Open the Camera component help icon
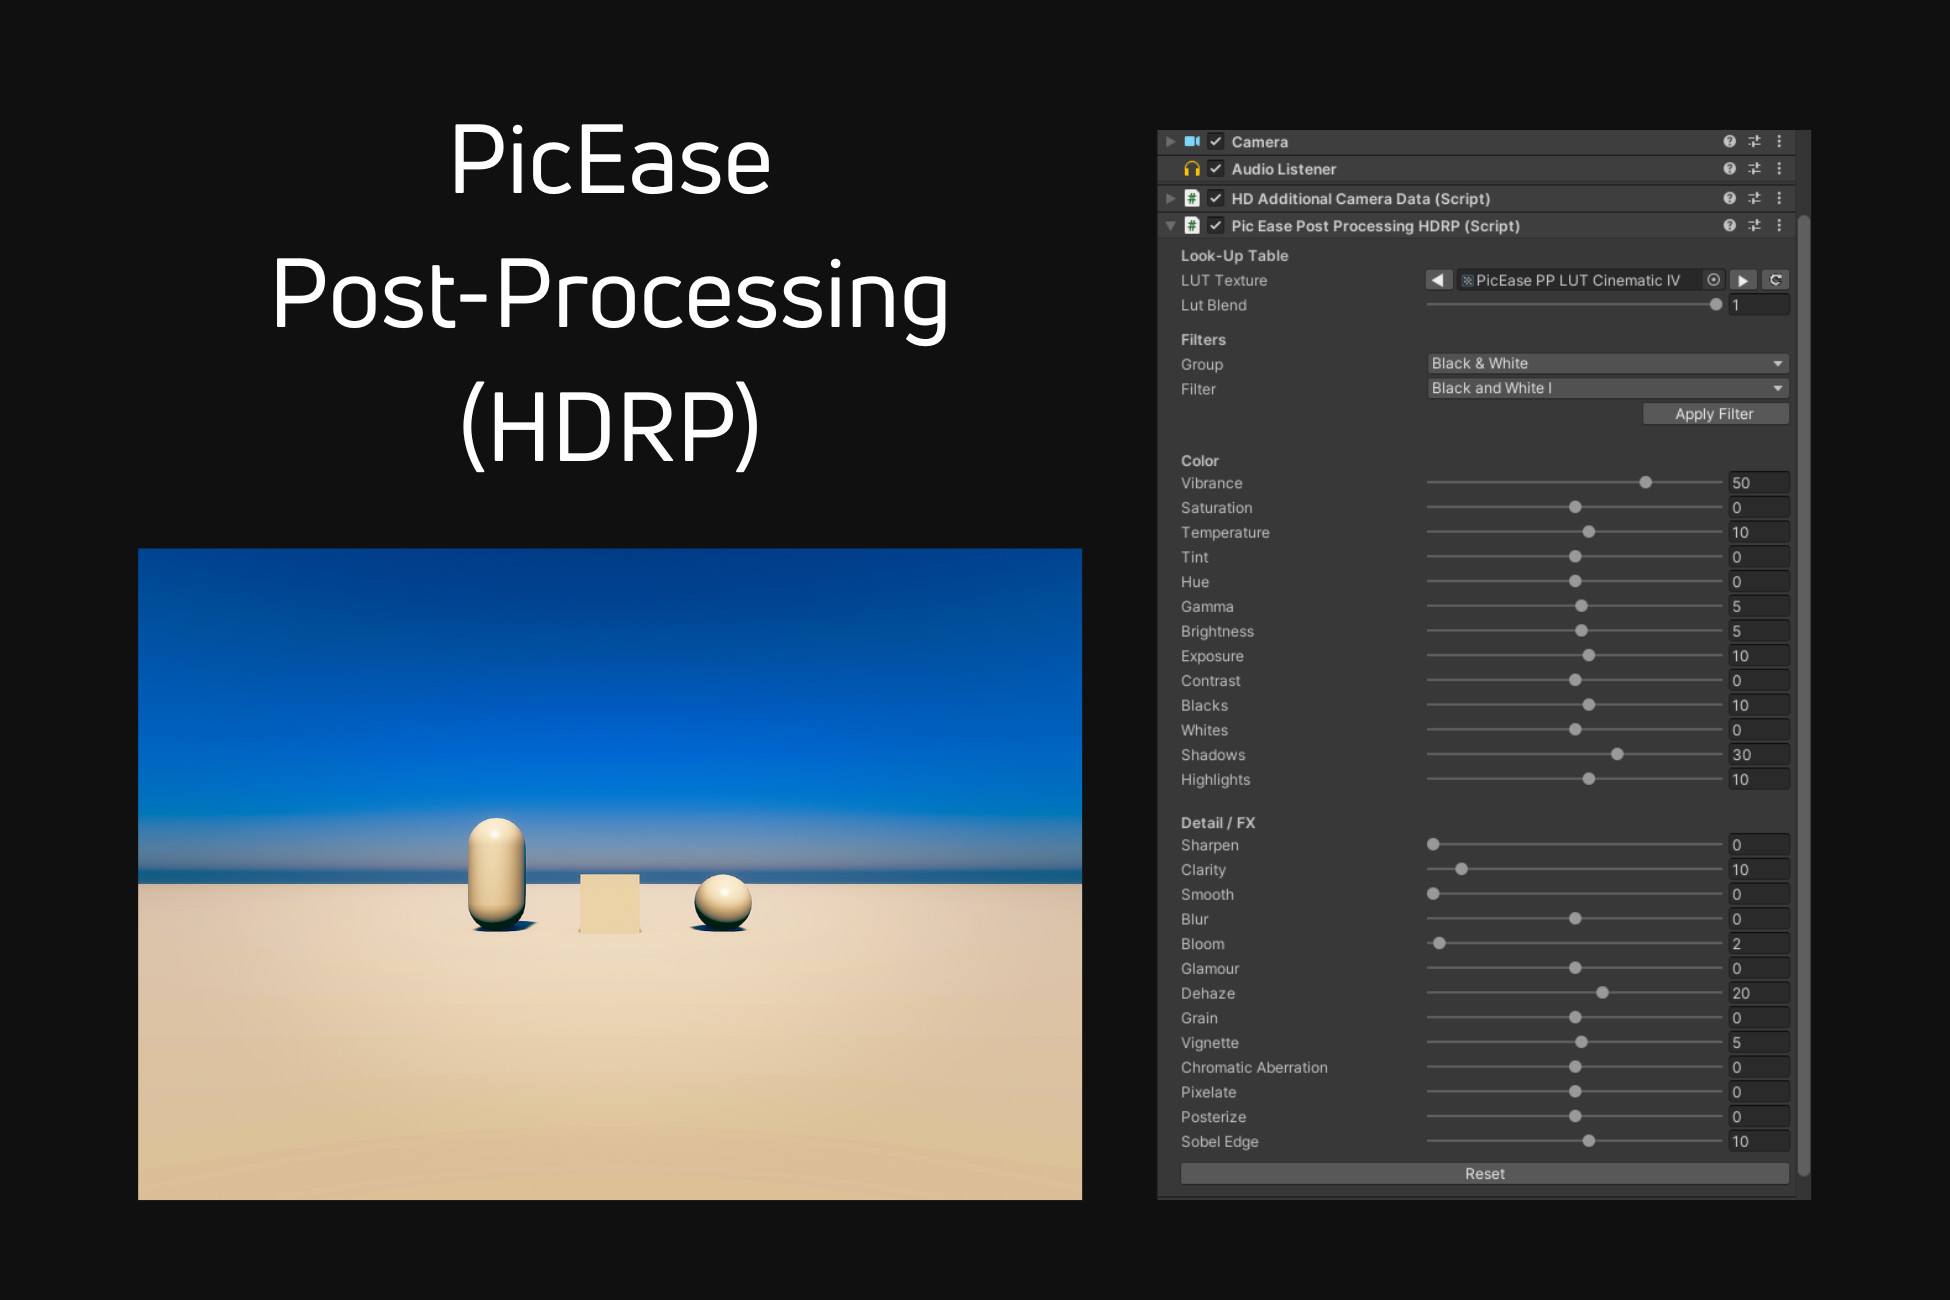1950x1300 pixels. [x=1729, y=142]
